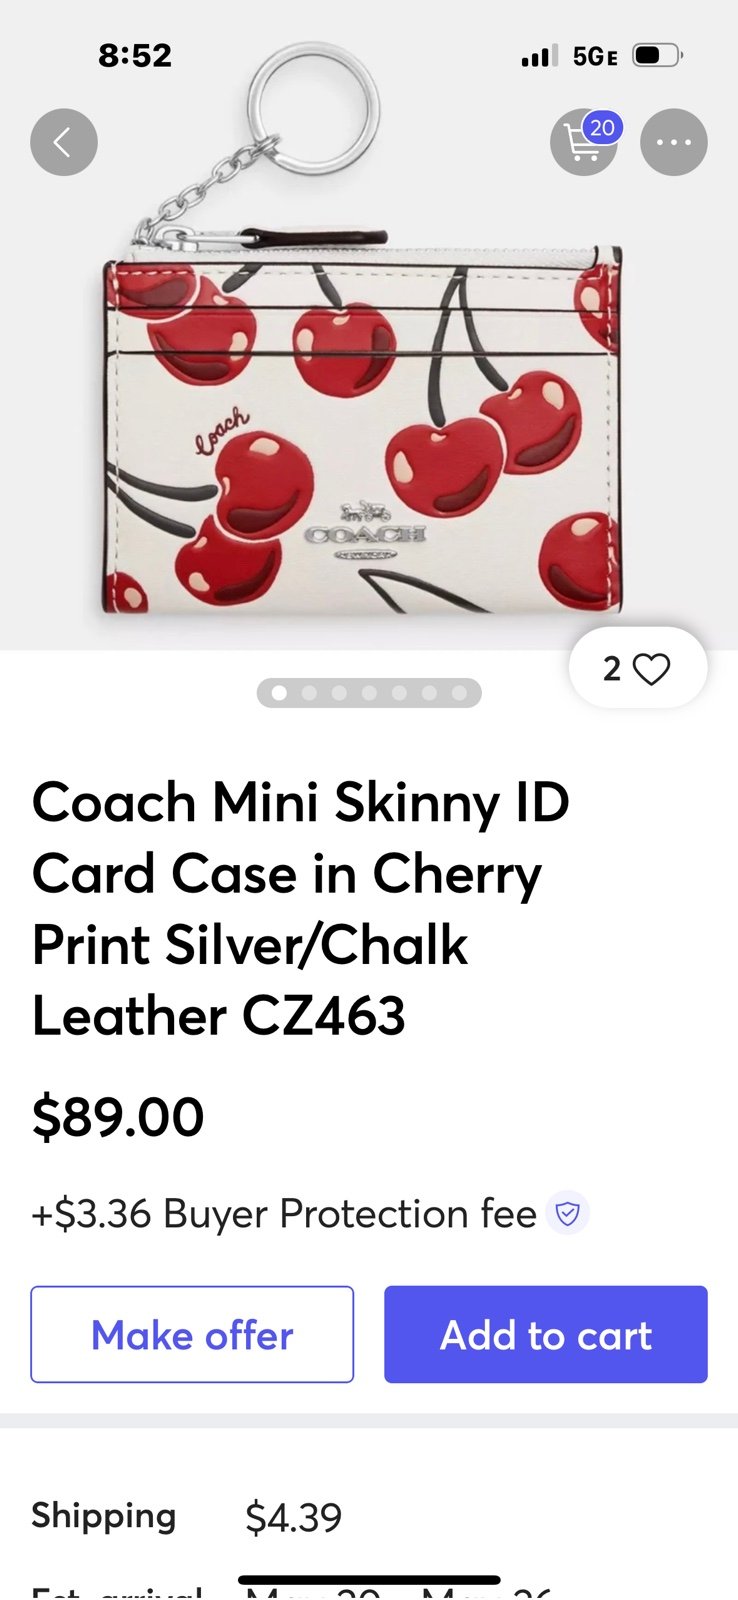
Task: Tap the 8:52 clock in status bar
Action: [135, 55]
